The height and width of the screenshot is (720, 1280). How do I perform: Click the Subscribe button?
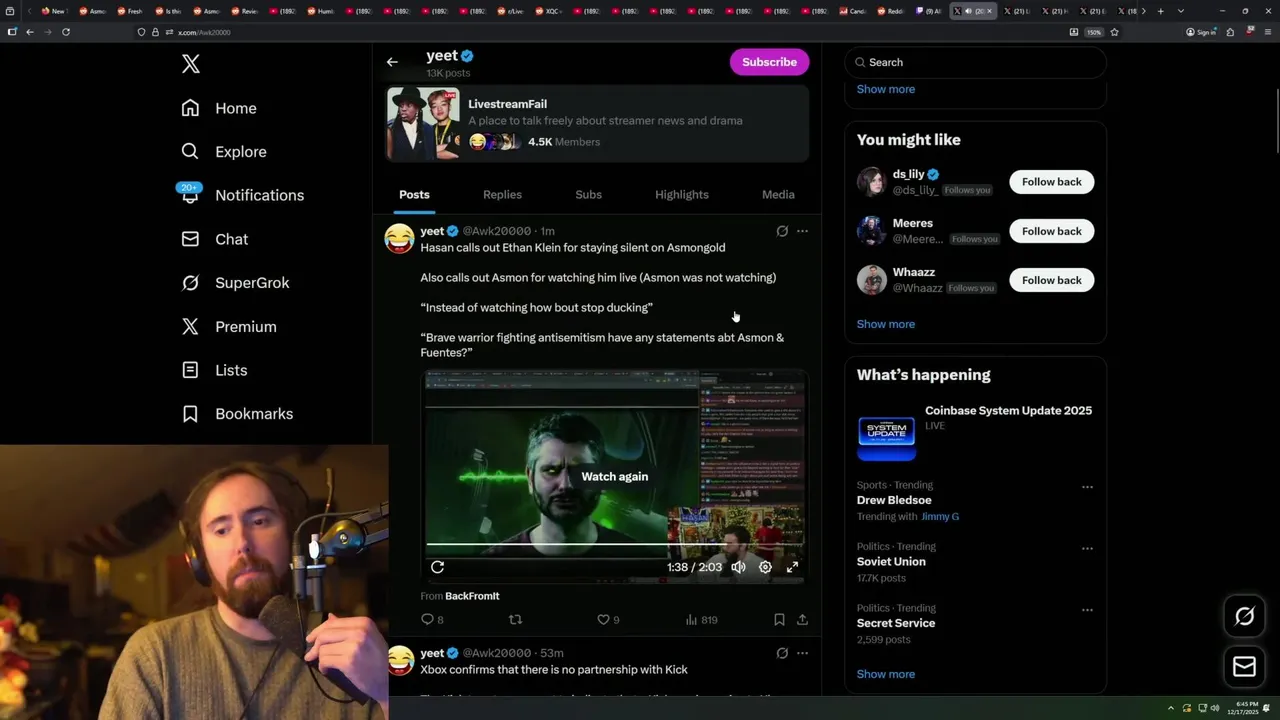pyautogui.click(x=769, y=62)
